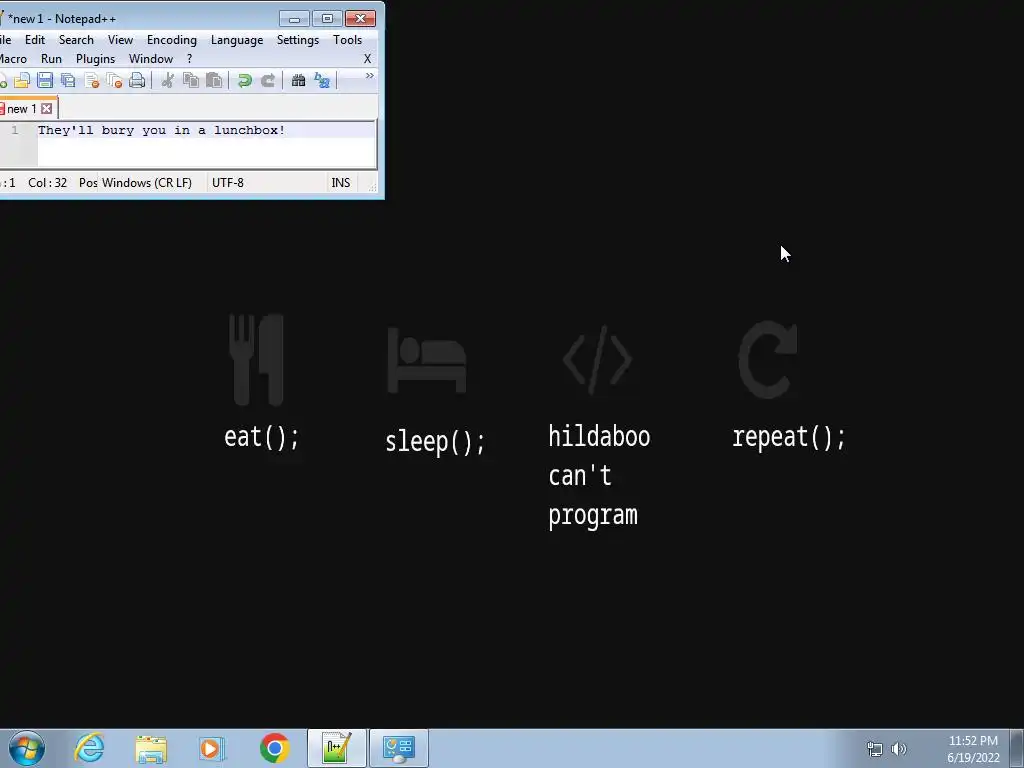Screen dimensions: 1024x768
Task: Click in the text editing area
Action: tap(206, 145)
